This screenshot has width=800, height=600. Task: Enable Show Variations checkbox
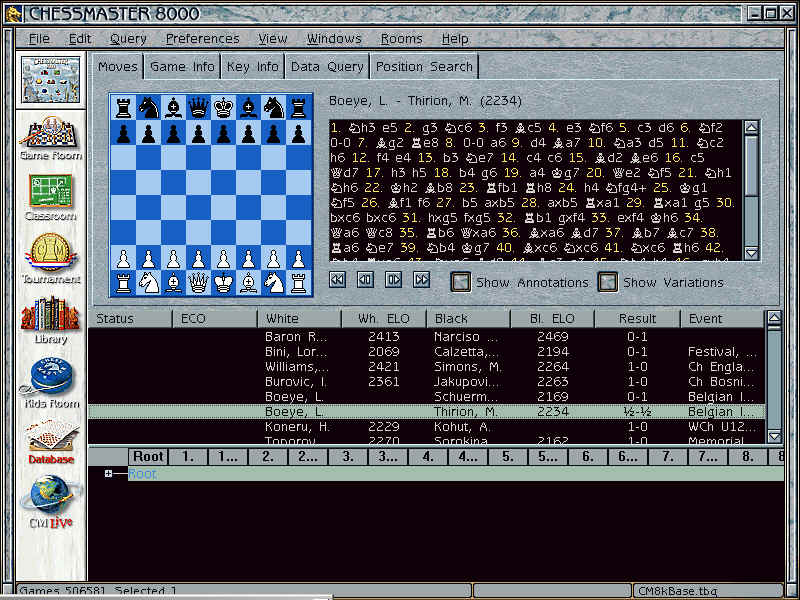(607, 282)
